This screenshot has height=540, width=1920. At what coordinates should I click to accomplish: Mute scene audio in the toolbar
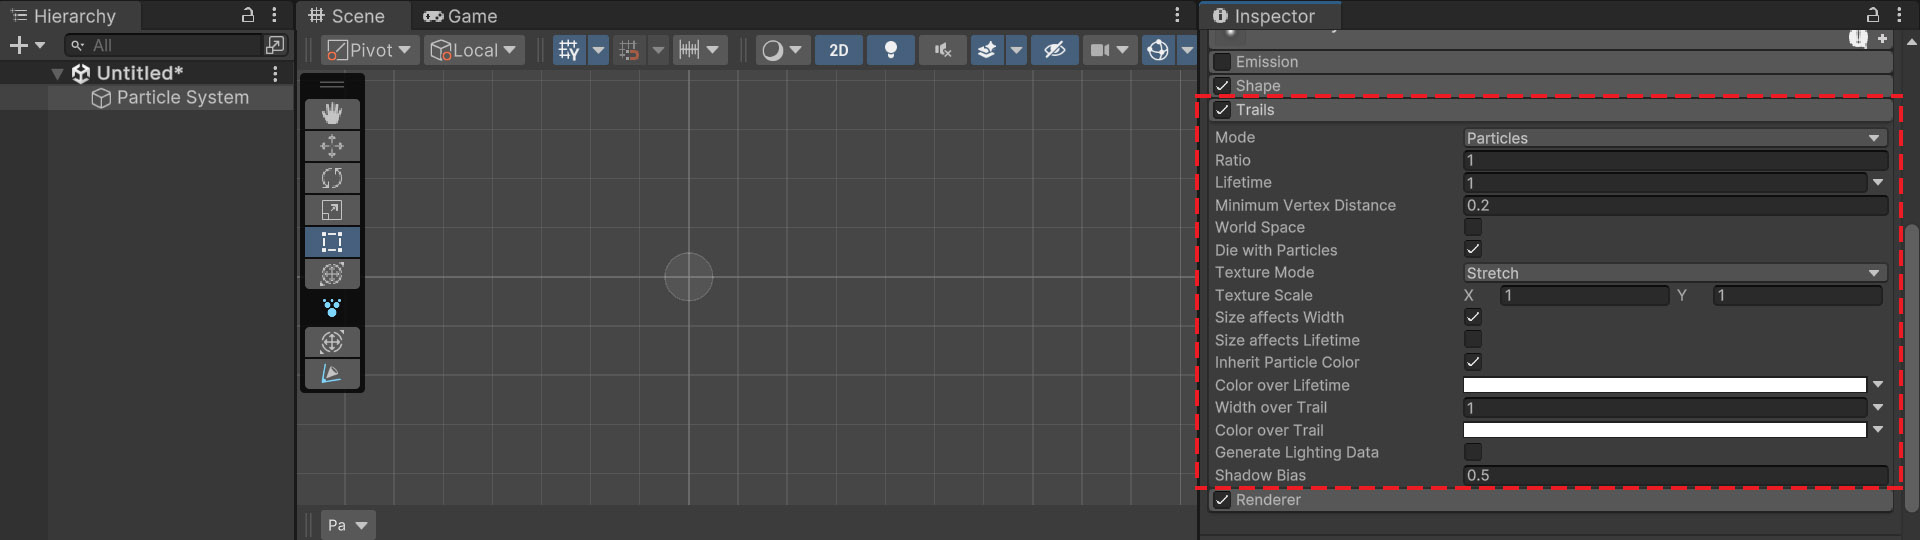pos(942,50)
